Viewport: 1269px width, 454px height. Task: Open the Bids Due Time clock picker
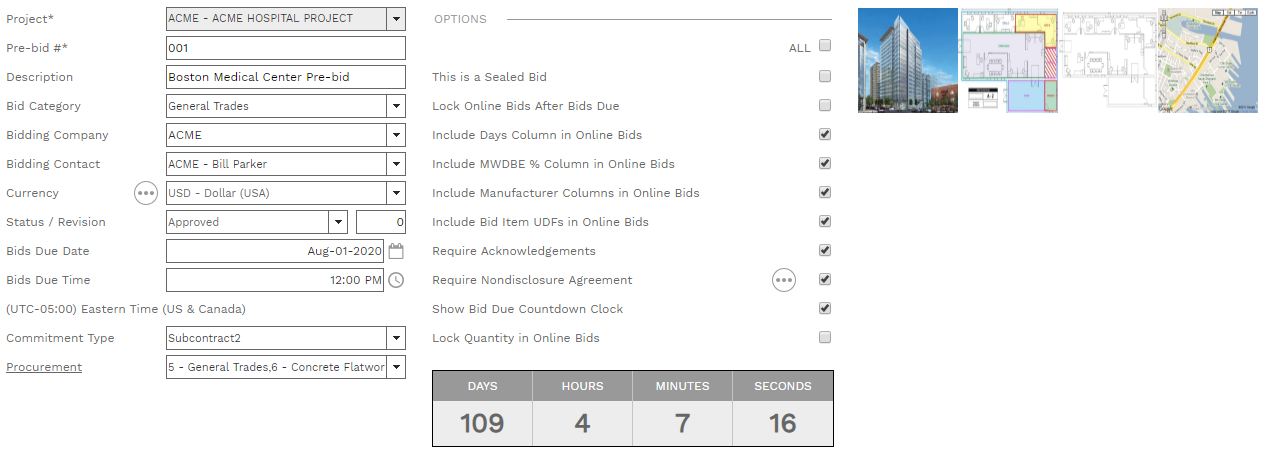coord(396,280)
